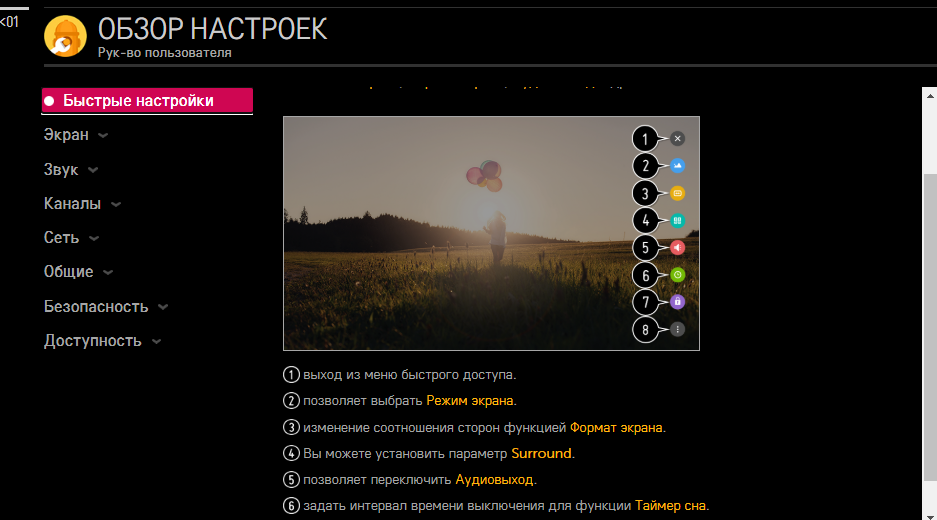937x520 pixels.
Task: Click the gray three-dots more icon
Action: click(678, 328)
